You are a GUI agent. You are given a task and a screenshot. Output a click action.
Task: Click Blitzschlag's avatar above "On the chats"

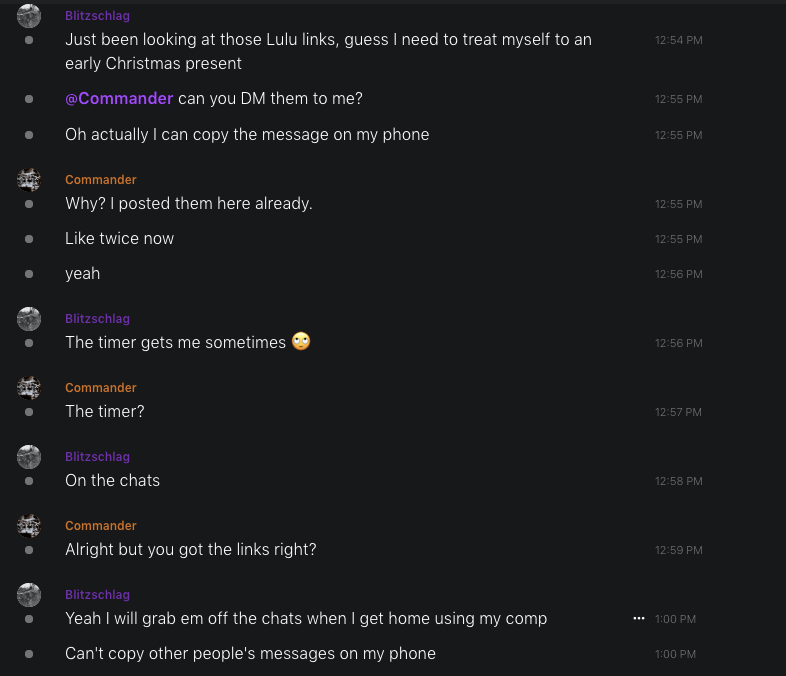click(x=29, y=457)
